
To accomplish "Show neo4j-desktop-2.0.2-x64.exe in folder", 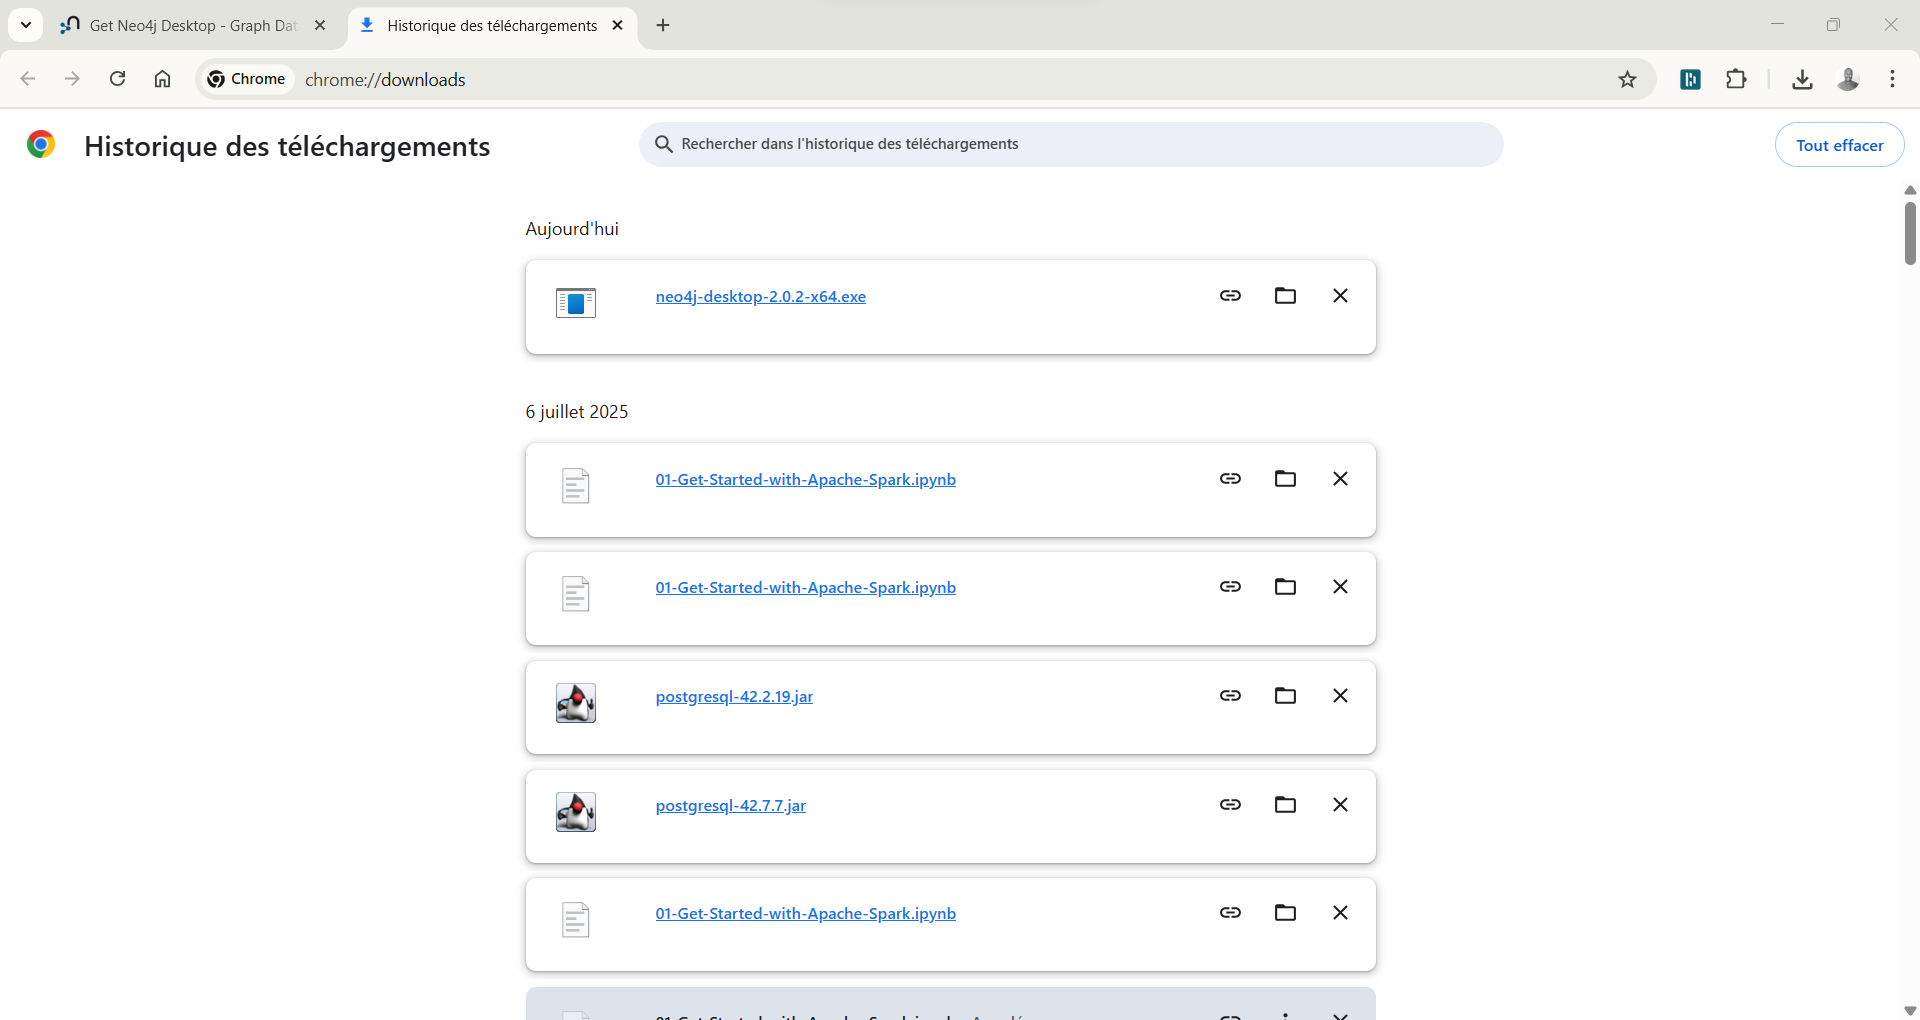I will [x=1285, y=295].
